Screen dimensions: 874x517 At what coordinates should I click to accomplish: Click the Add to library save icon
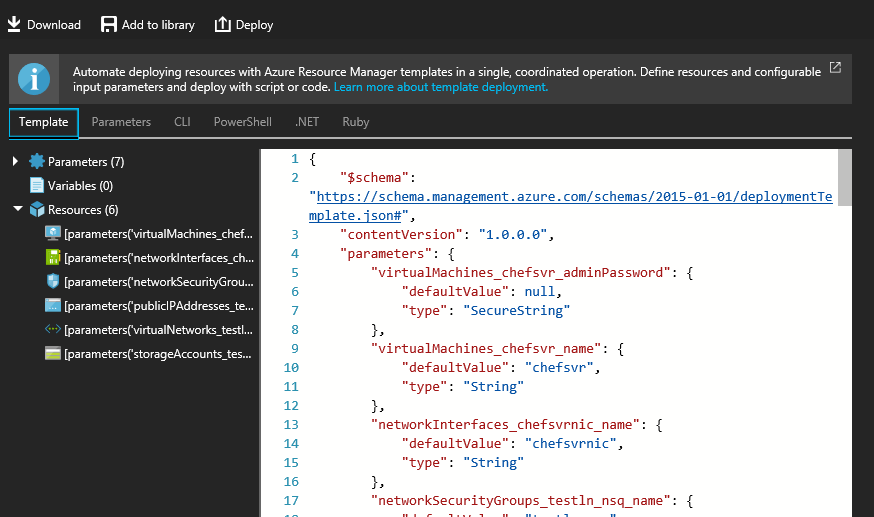(109, 25)
